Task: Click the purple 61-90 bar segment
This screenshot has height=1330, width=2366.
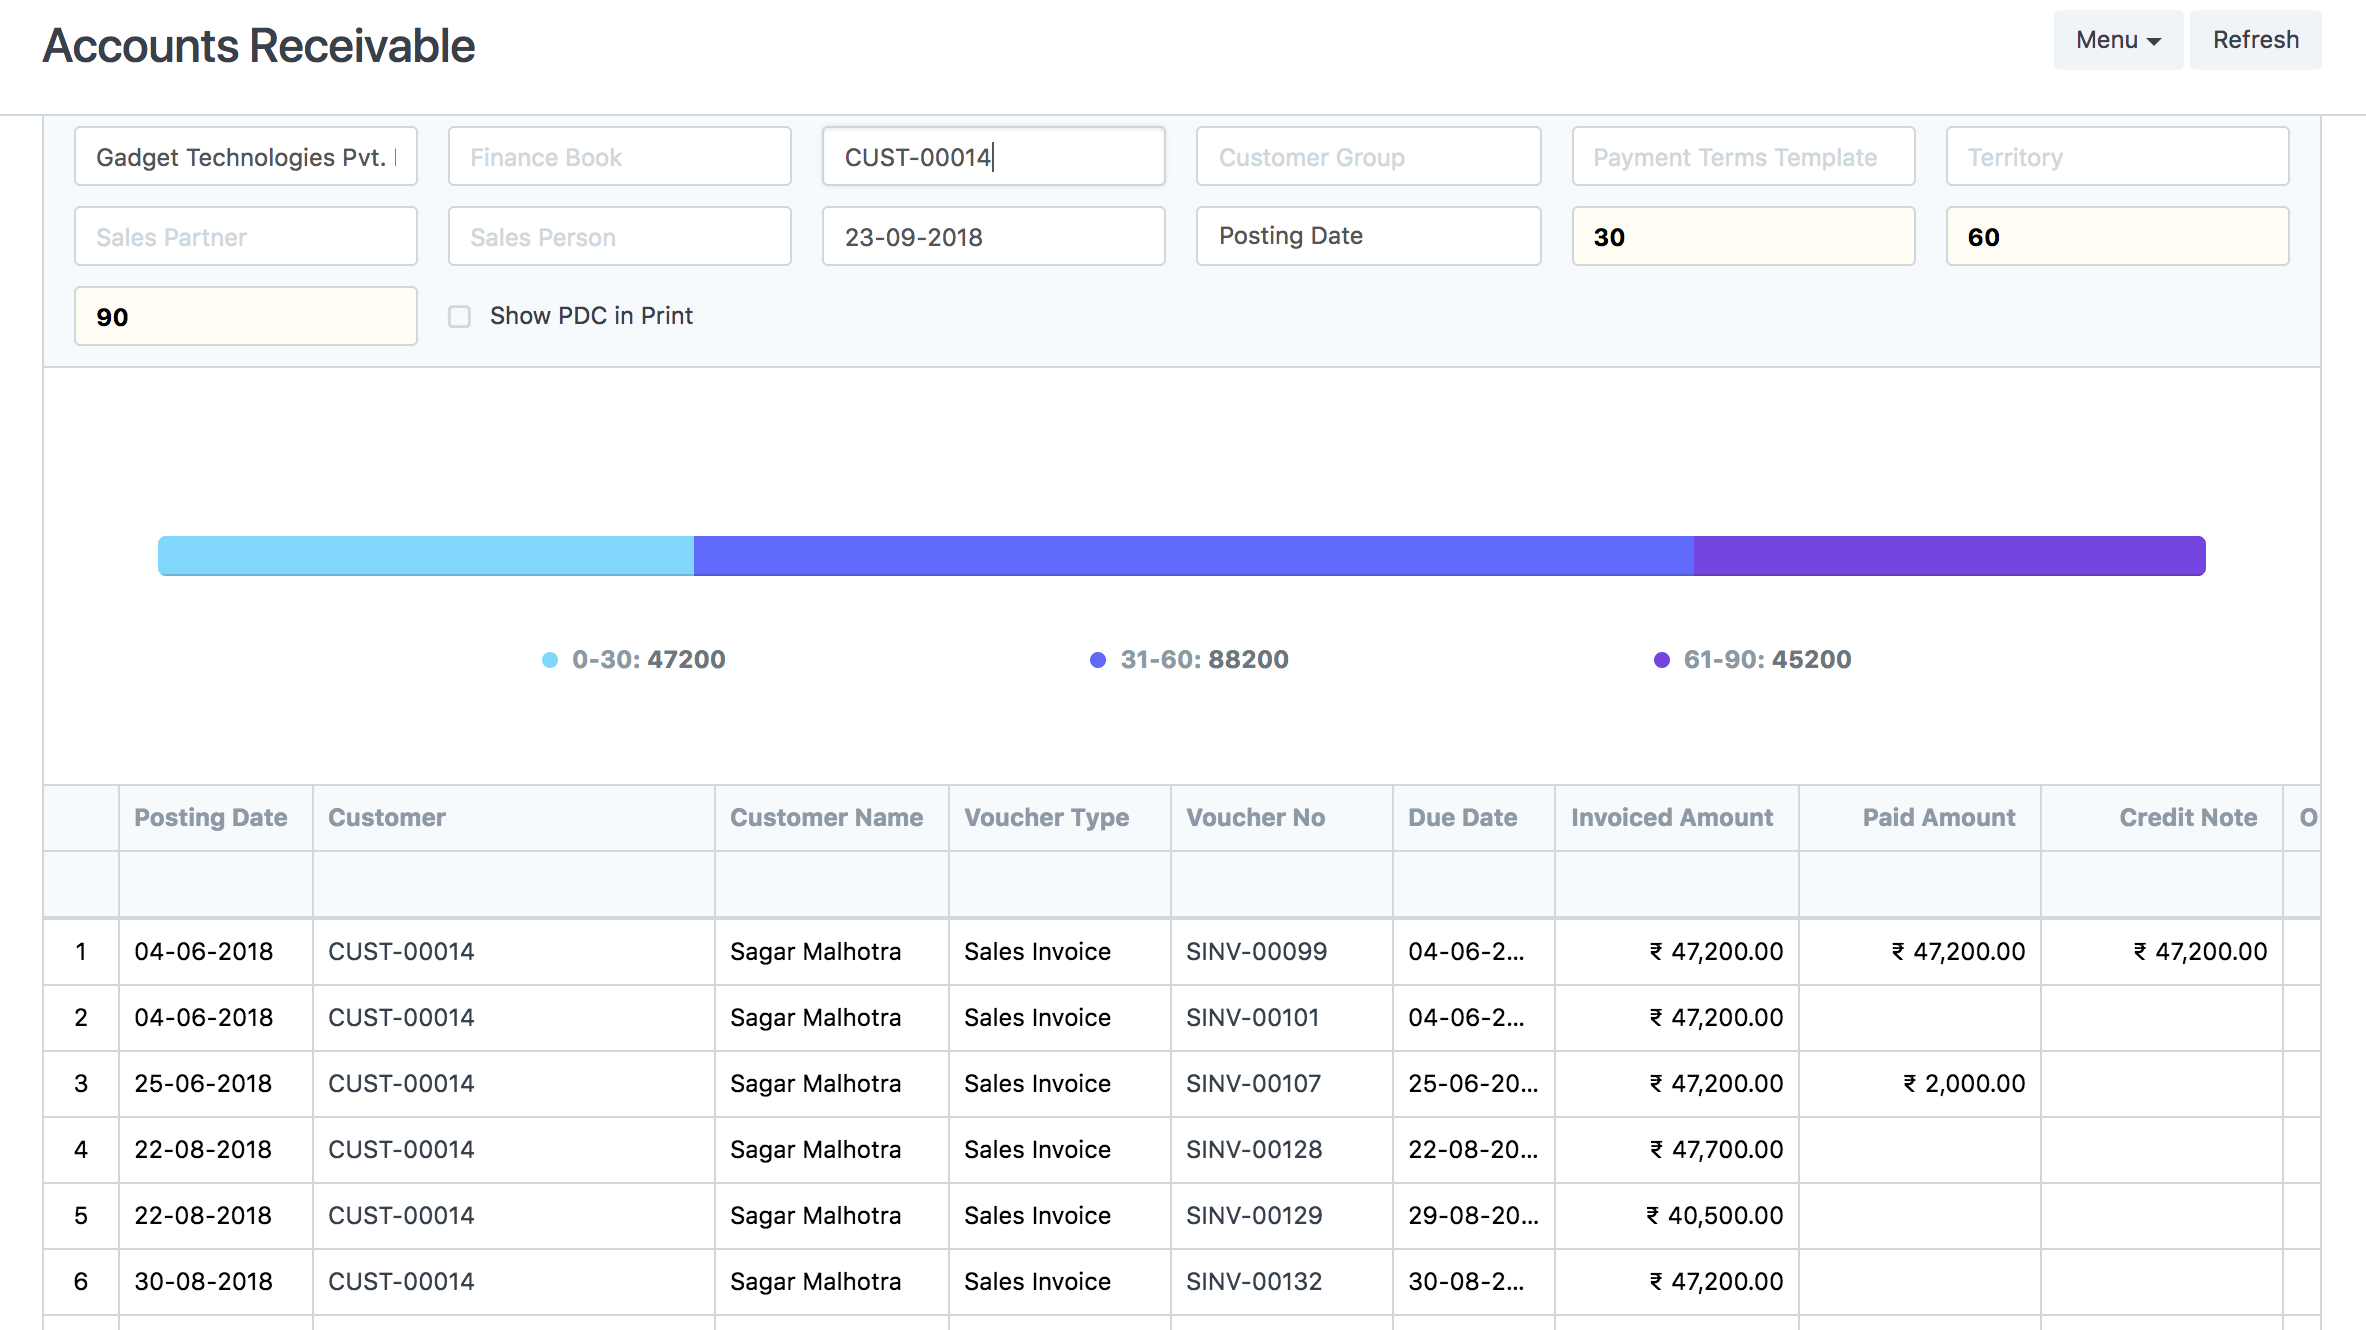Action: [1948, 556]
